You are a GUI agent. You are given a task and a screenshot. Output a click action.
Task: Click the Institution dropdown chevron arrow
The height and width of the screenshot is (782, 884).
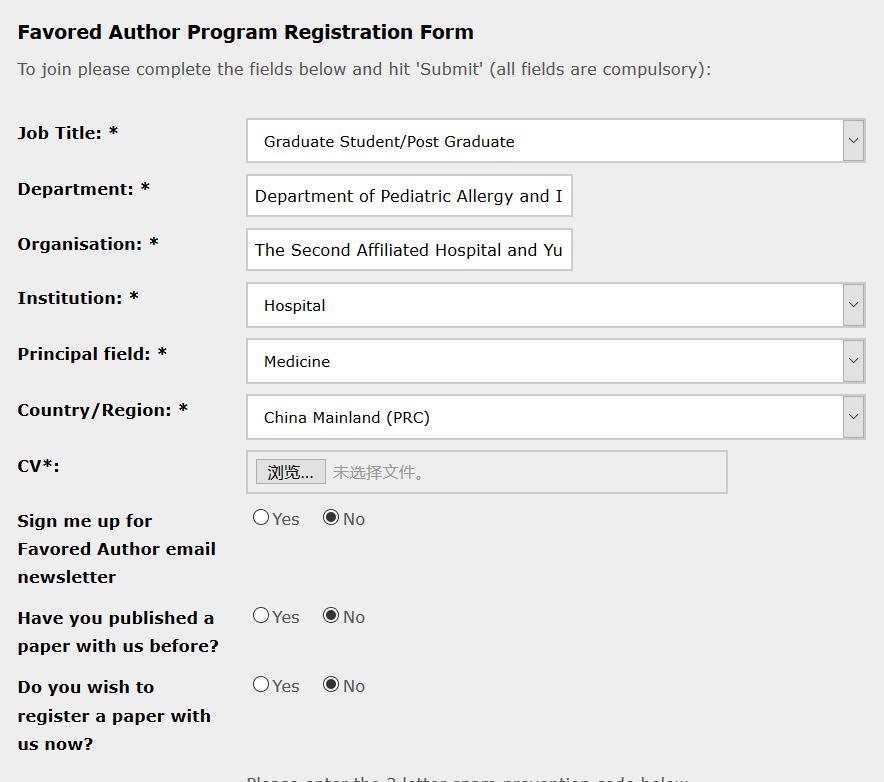click(x=853, y=305)
